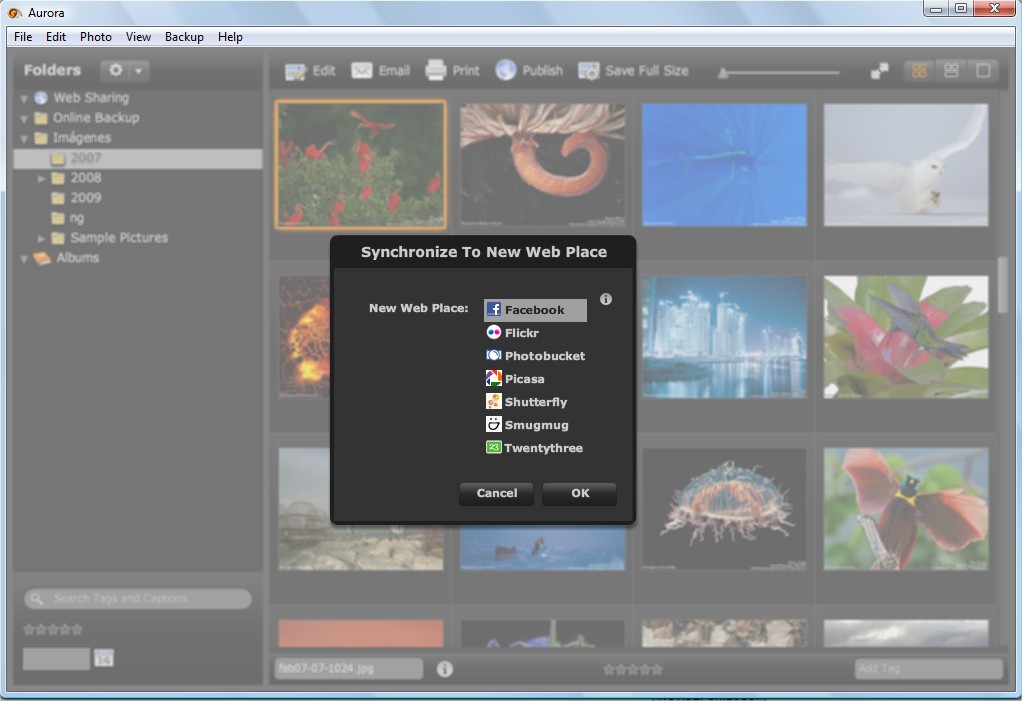The image size is (1022, 701).
Task: Collapse the Online Backup tree node
Action: tap(24, 119)
